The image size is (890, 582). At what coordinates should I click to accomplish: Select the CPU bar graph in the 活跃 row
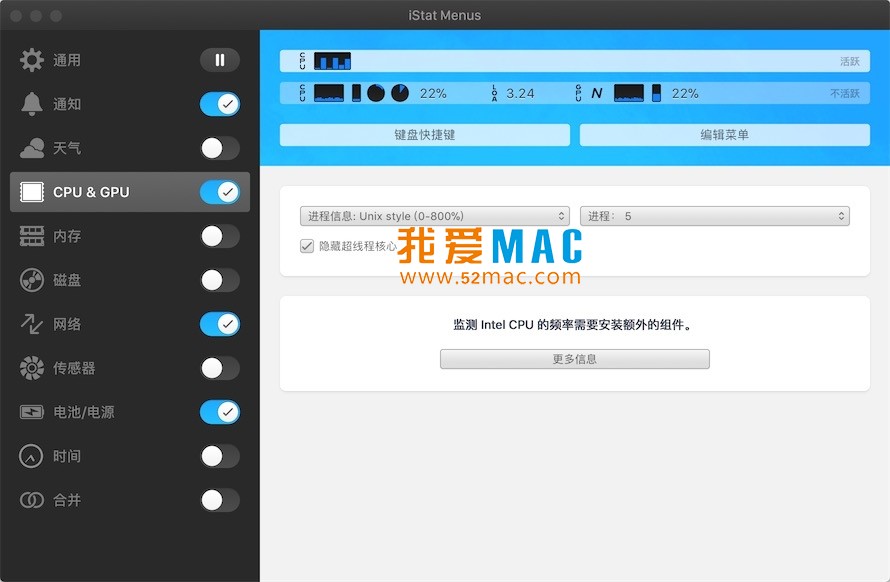coord(333,61)
